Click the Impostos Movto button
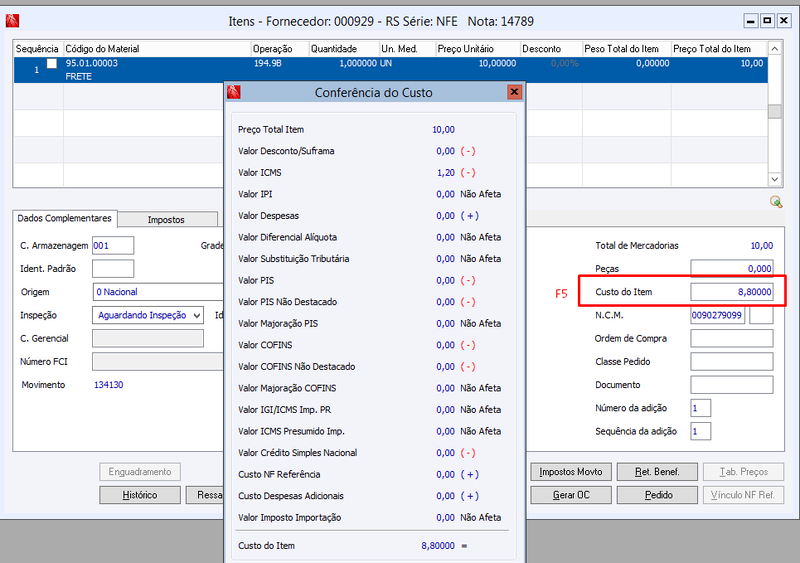The width and height of the screenshot is (800, 563). point(571,472)
